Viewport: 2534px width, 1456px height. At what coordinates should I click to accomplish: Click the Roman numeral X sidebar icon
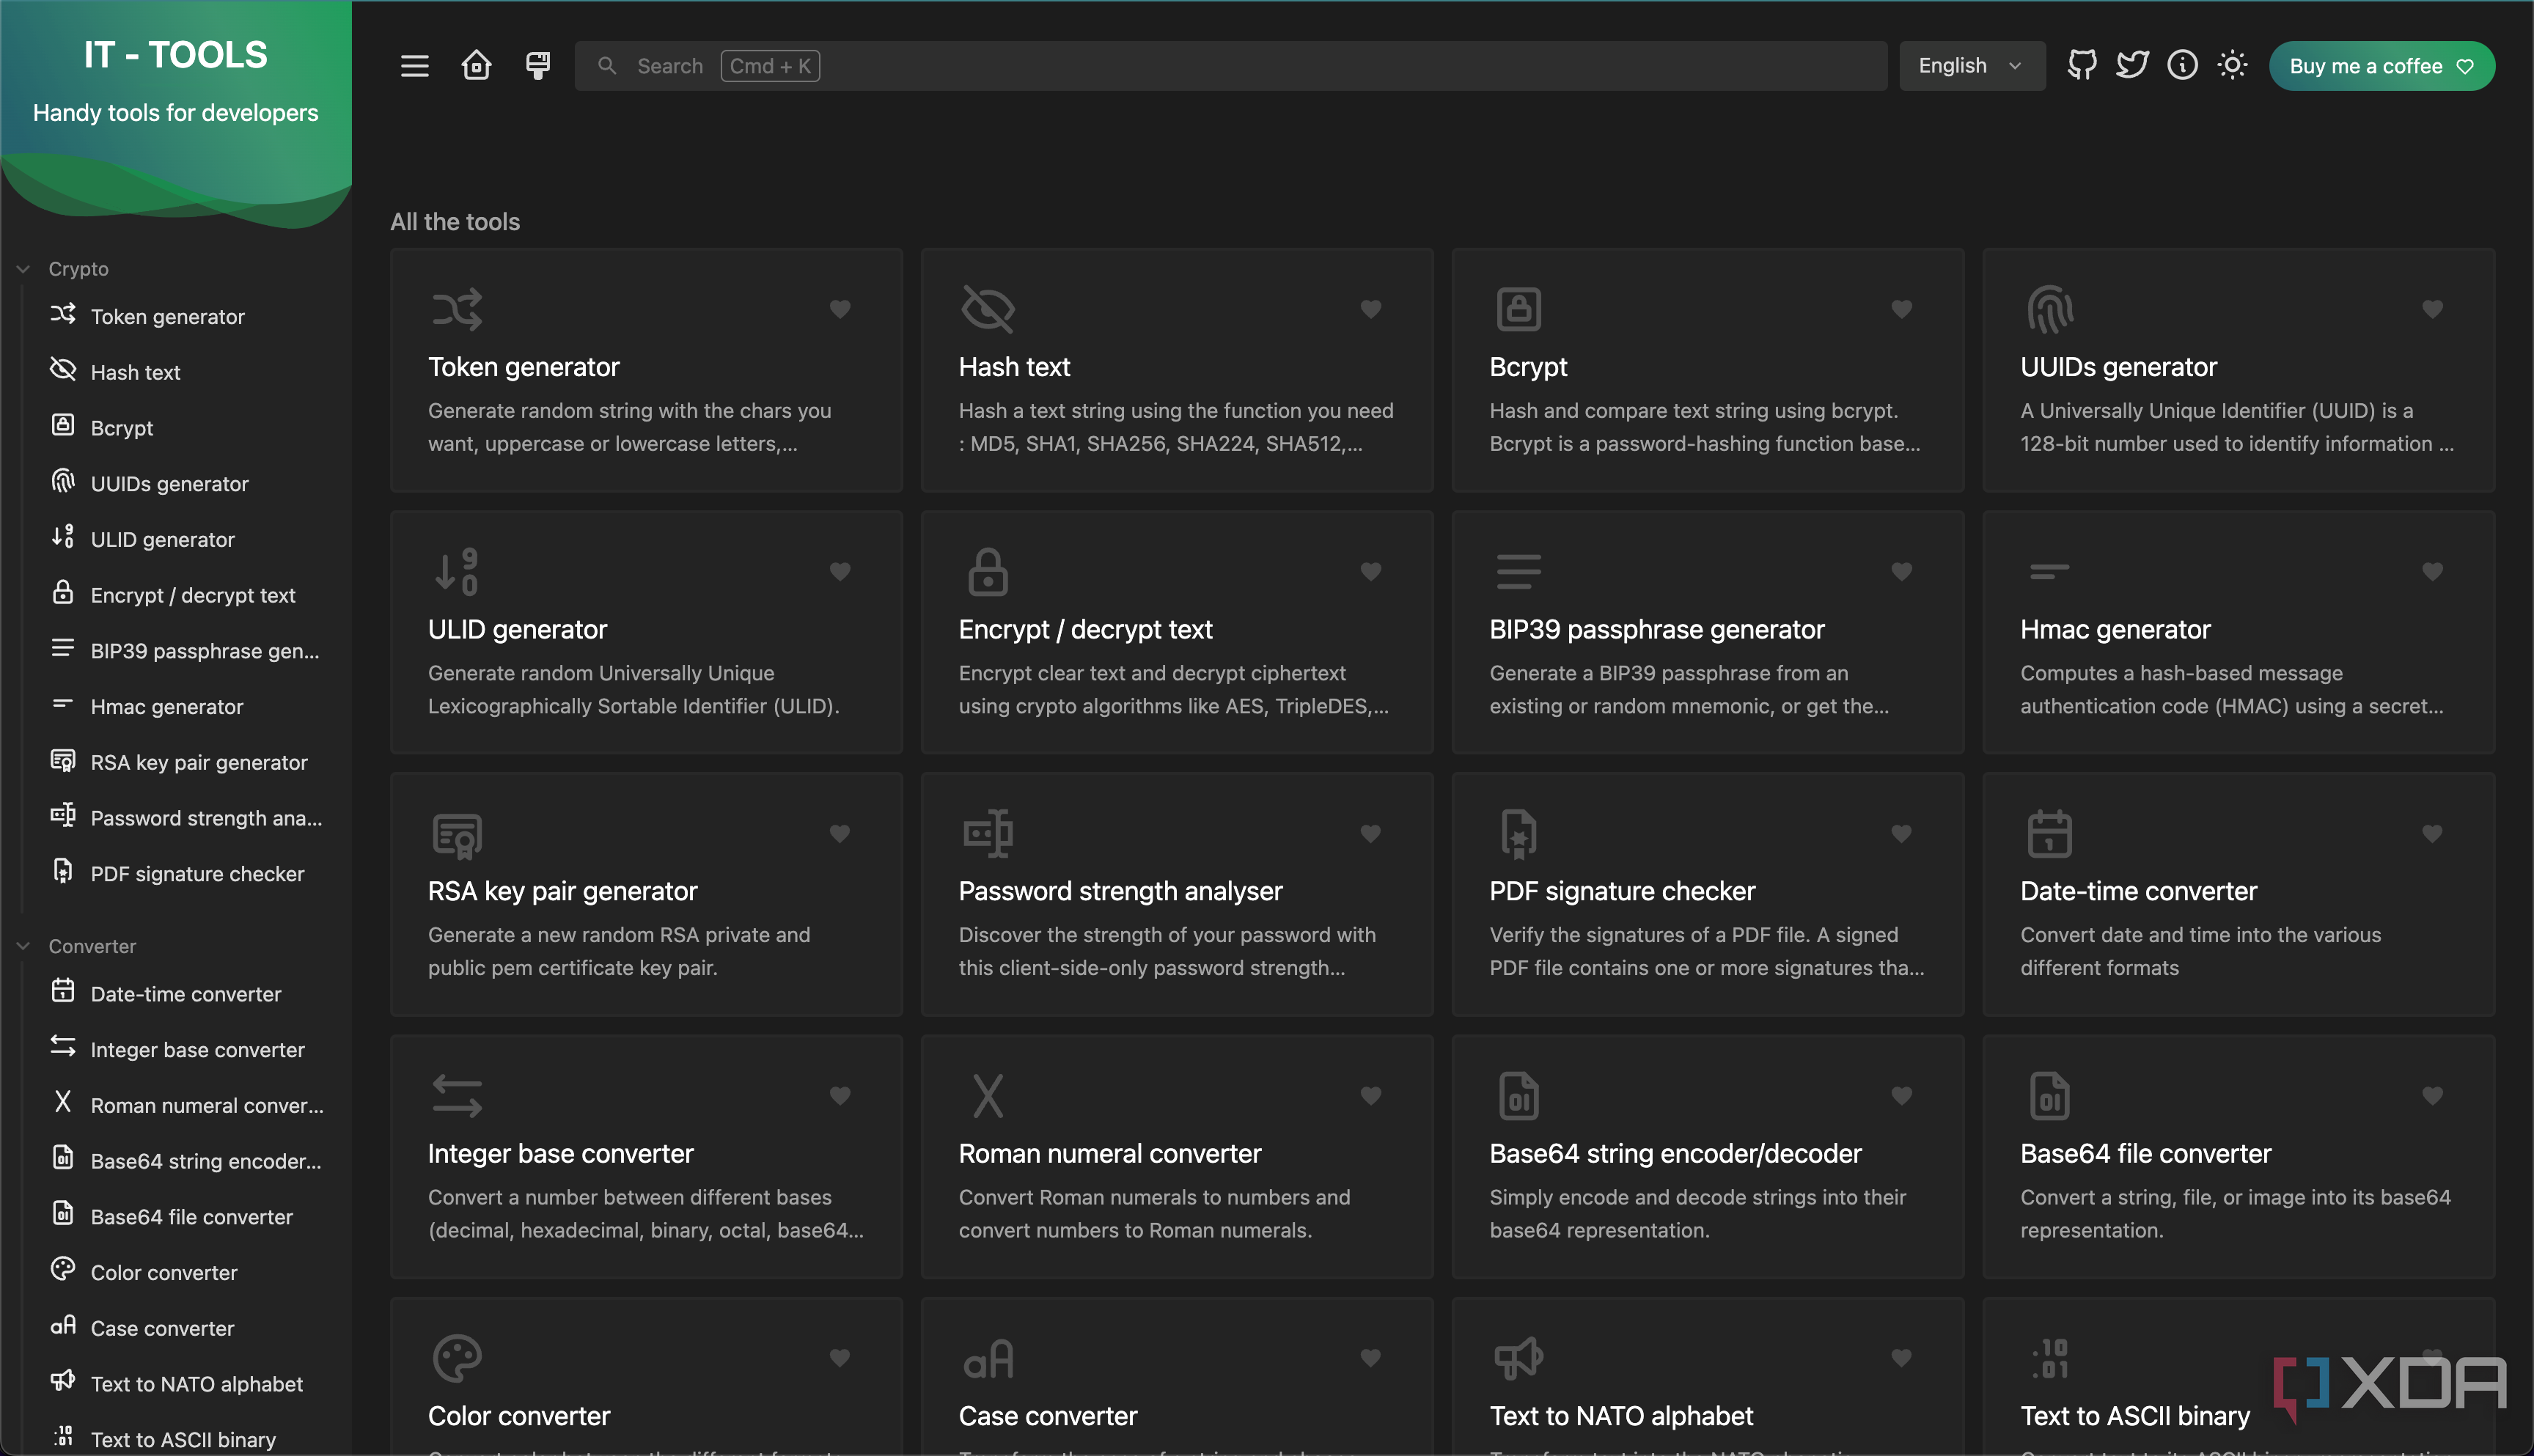(x=63, y=1103)
